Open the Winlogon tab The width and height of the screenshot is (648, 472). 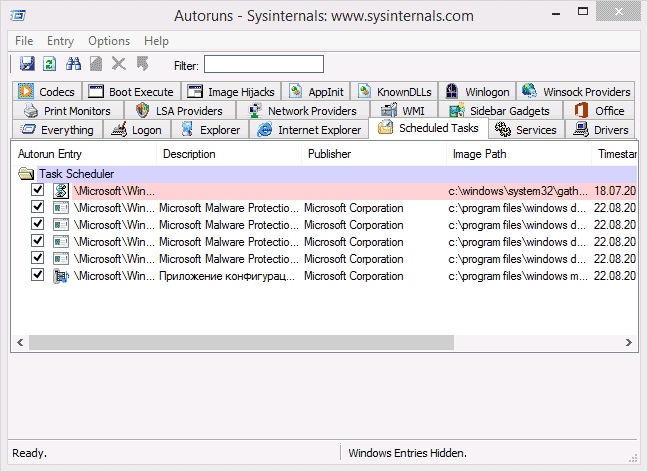[x=477, y=91]
